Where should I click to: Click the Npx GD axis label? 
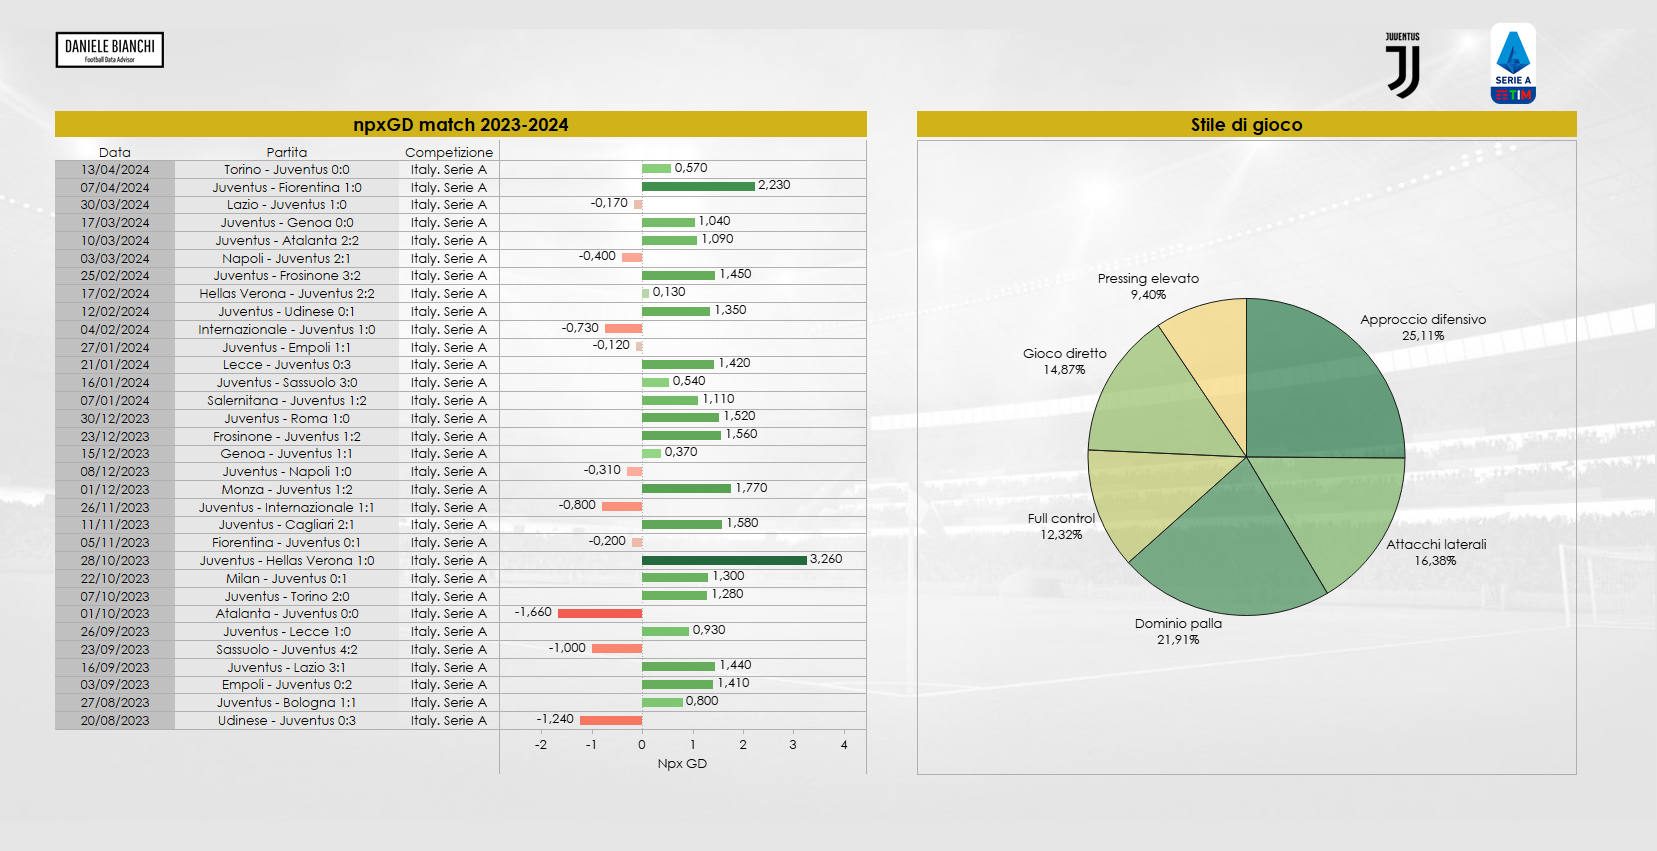(682, 763)
